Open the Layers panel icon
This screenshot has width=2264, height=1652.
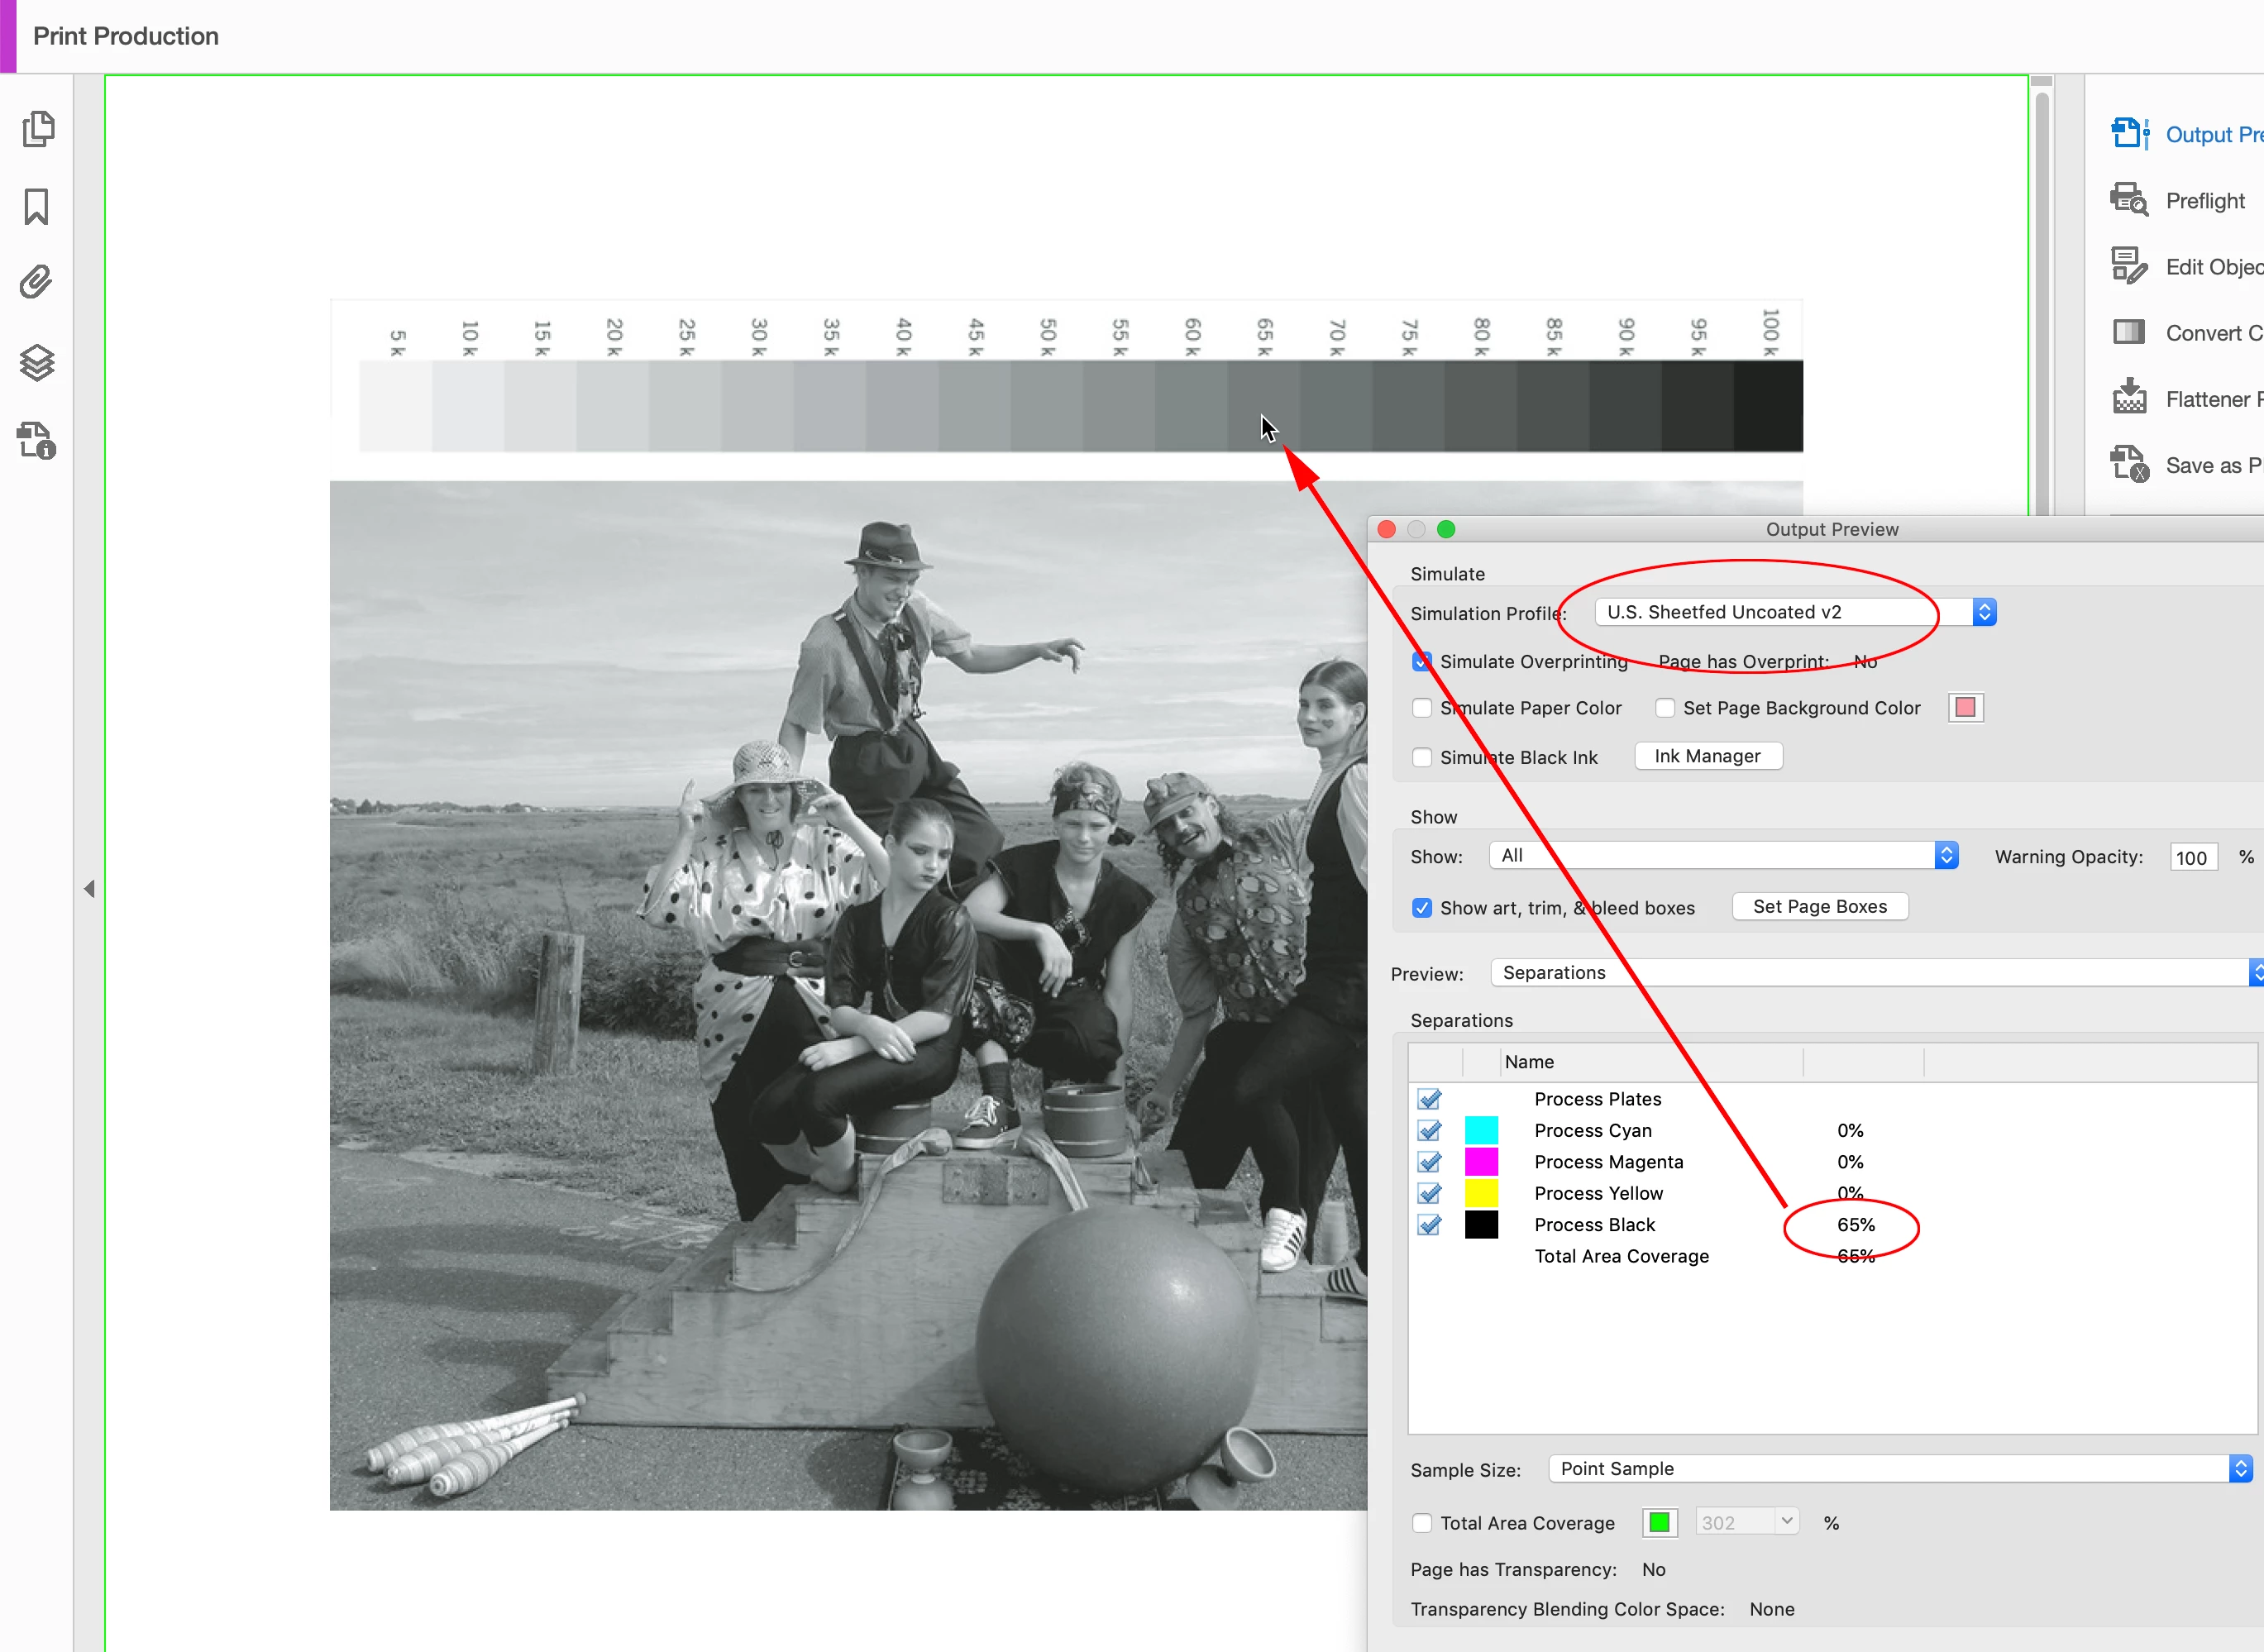(x=37, y=362)
